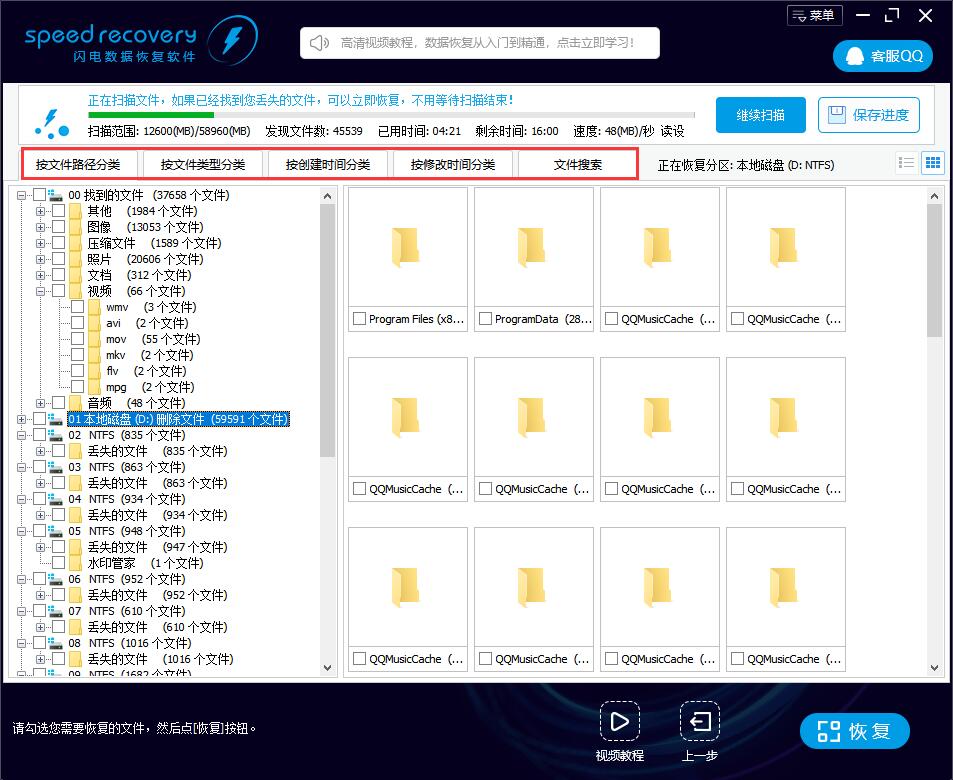
Task: Open the 菜单 menu
Action: 814,15
